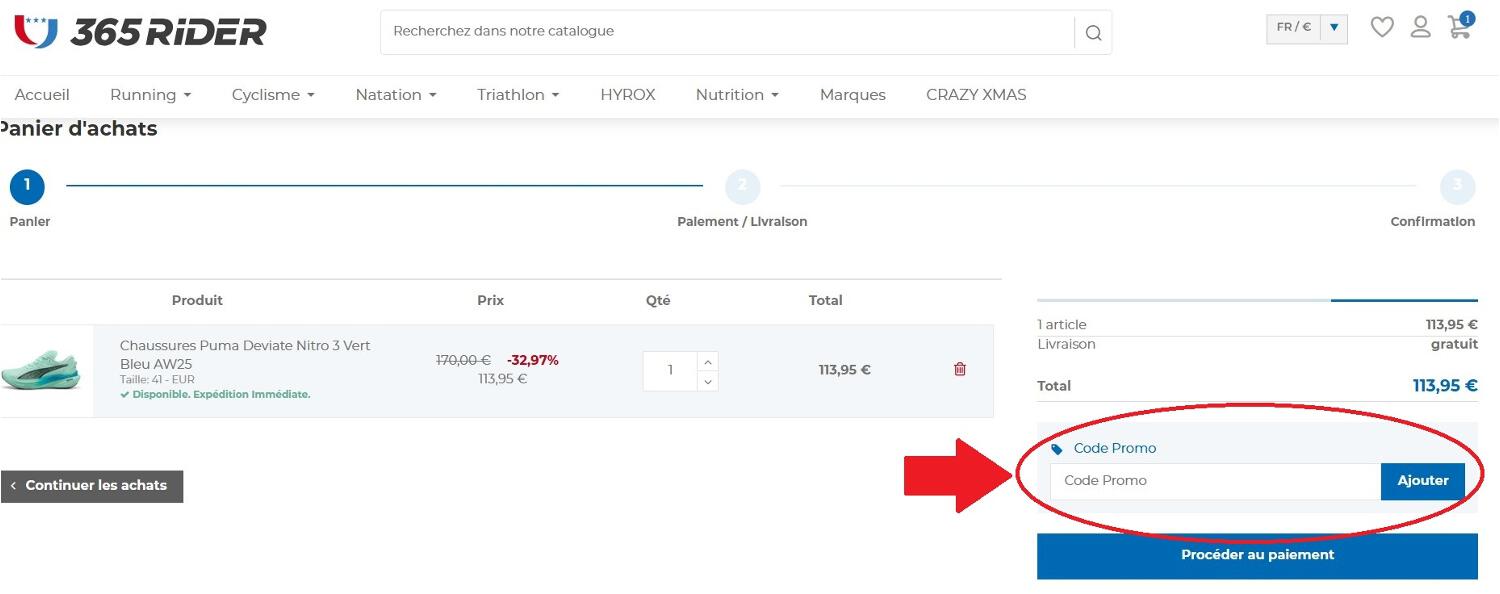
Task: Click the Ajouter promo code button
Action: tap(1422, 480)
